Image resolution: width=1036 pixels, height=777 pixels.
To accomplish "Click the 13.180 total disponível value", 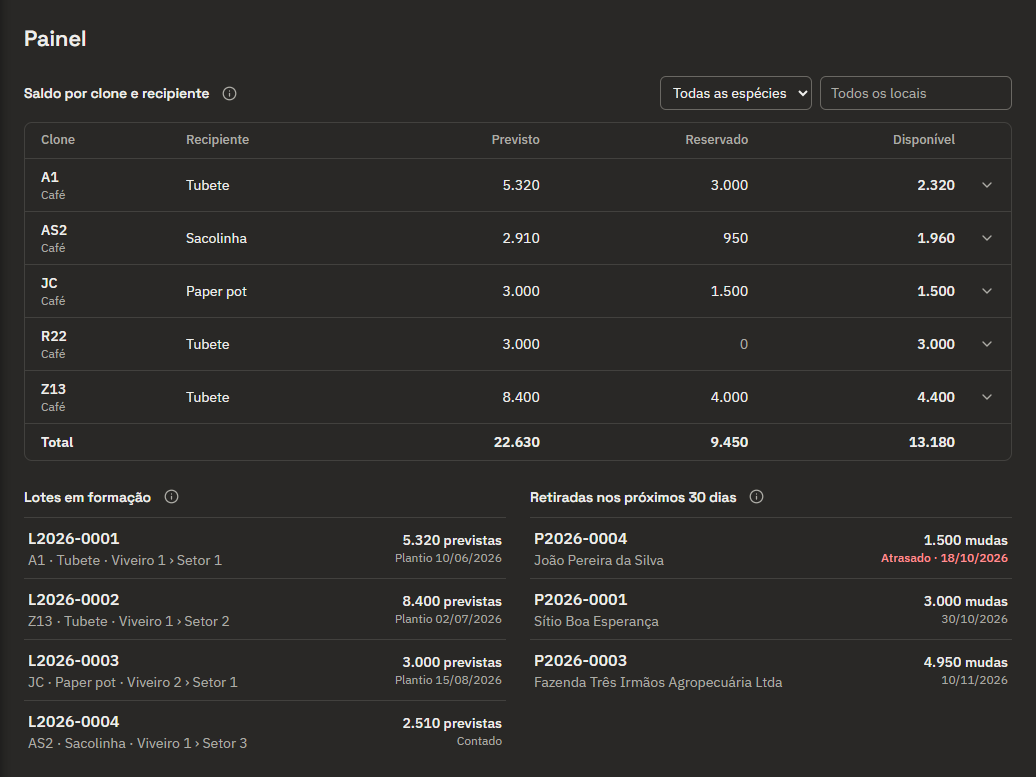I will pyautogui.click(x=932, y=442).
